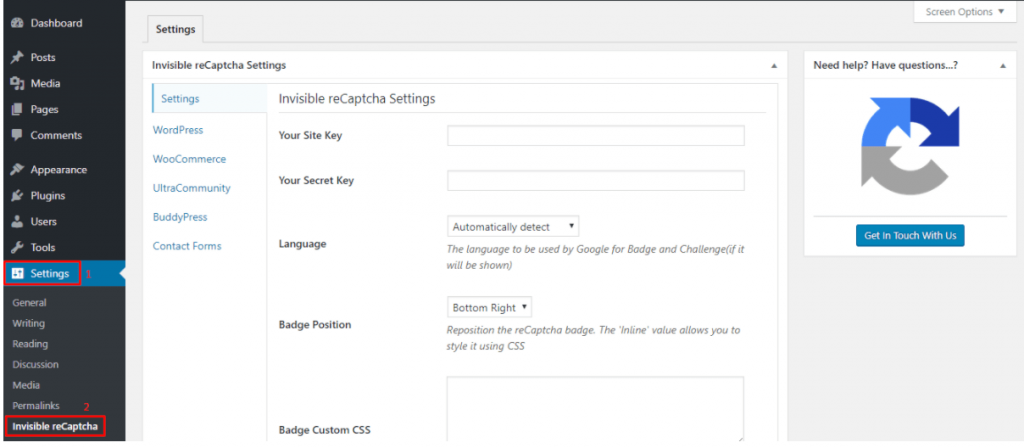Open the Dashboard menu label

[56, 23]
